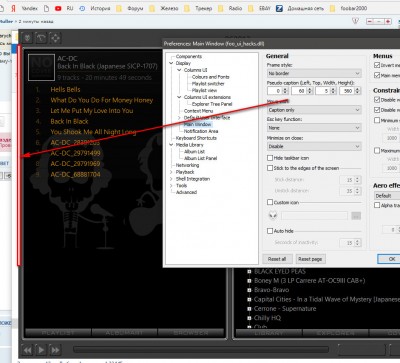Open the История bookmark clock icon

(82, 8)
